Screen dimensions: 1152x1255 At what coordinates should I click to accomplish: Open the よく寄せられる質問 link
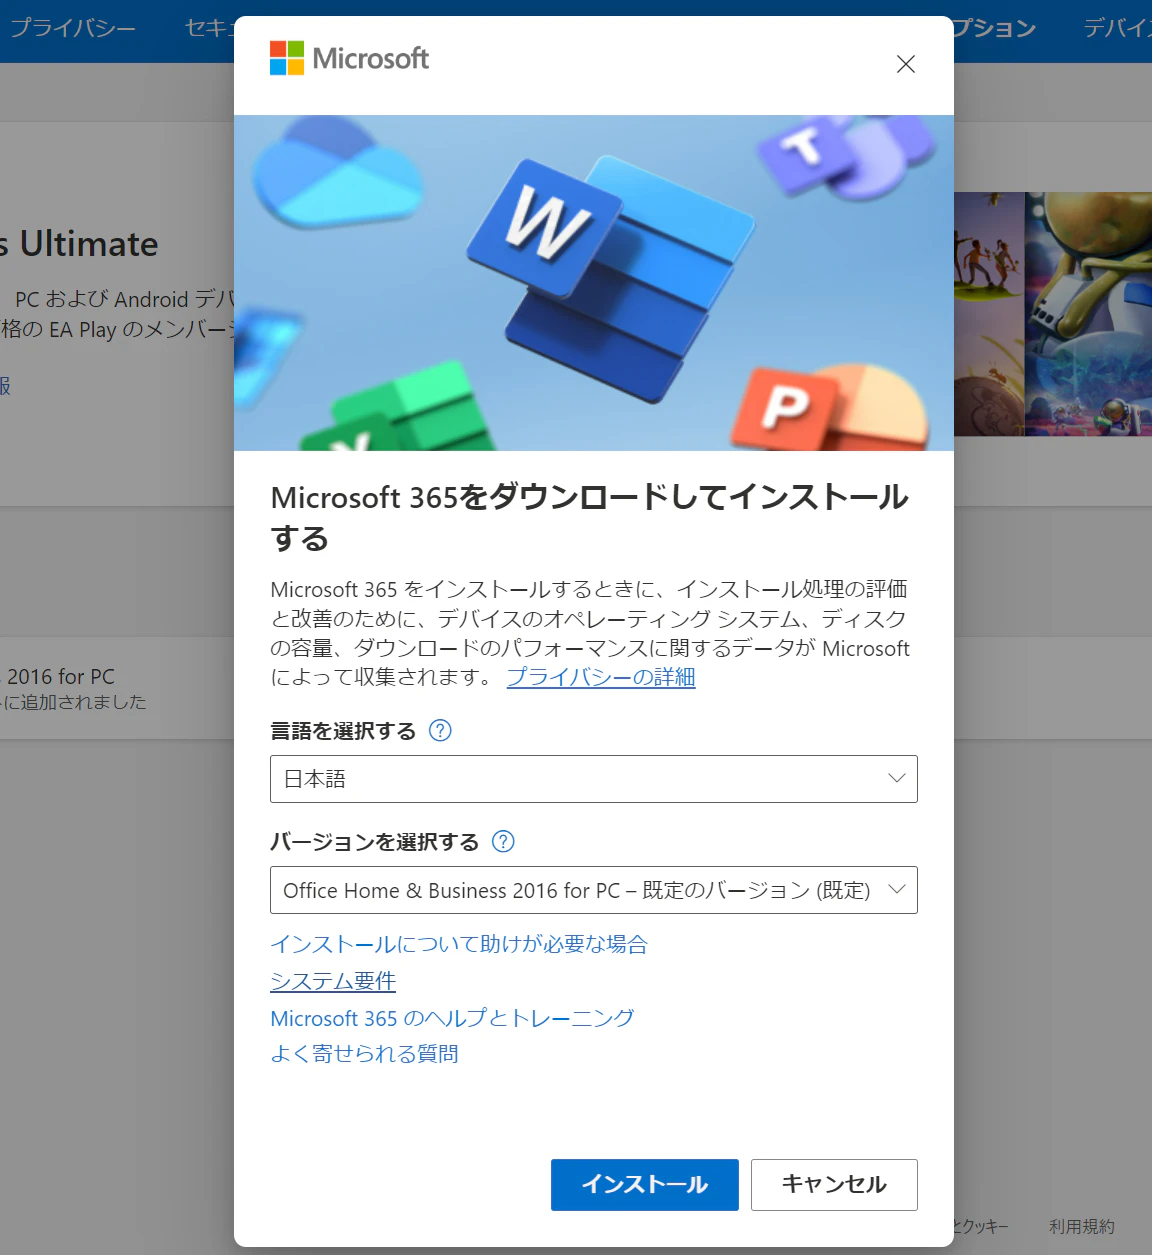point(364,1054)
